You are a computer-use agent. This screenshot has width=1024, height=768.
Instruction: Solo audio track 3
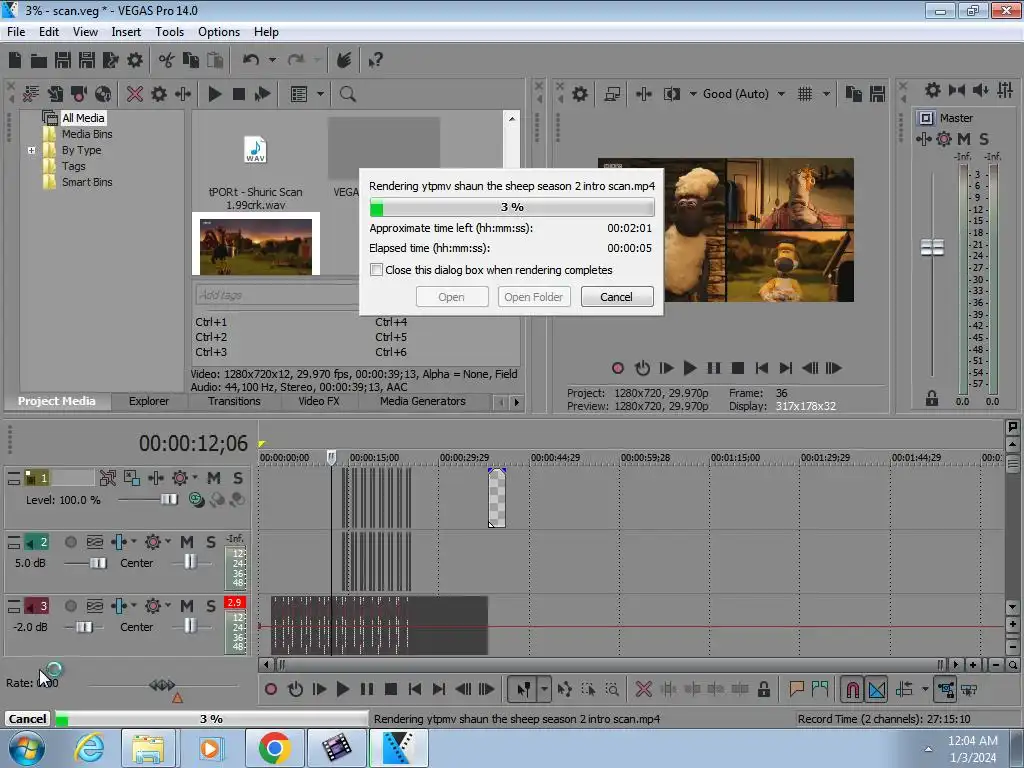click(x=211, y=606)
